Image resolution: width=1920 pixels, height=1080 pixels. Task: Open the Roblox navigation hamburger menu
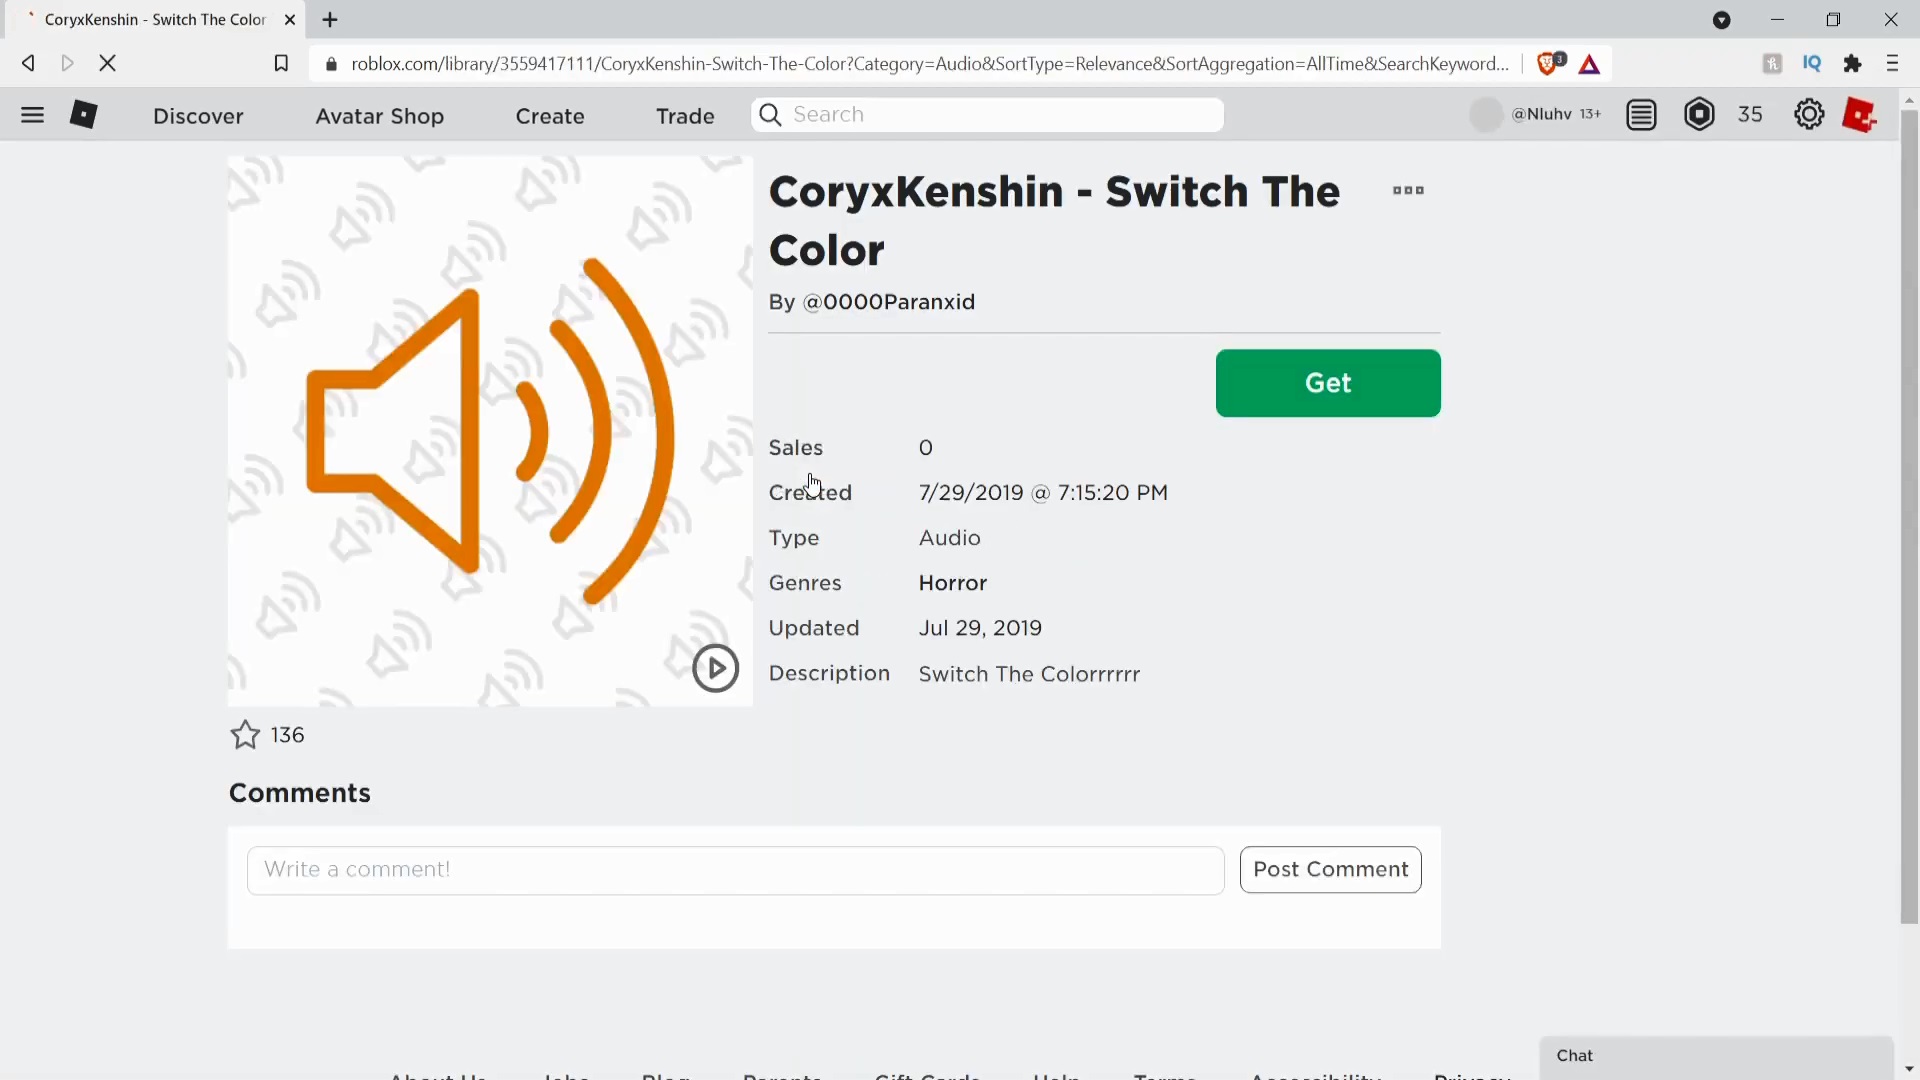pos(33,115)
